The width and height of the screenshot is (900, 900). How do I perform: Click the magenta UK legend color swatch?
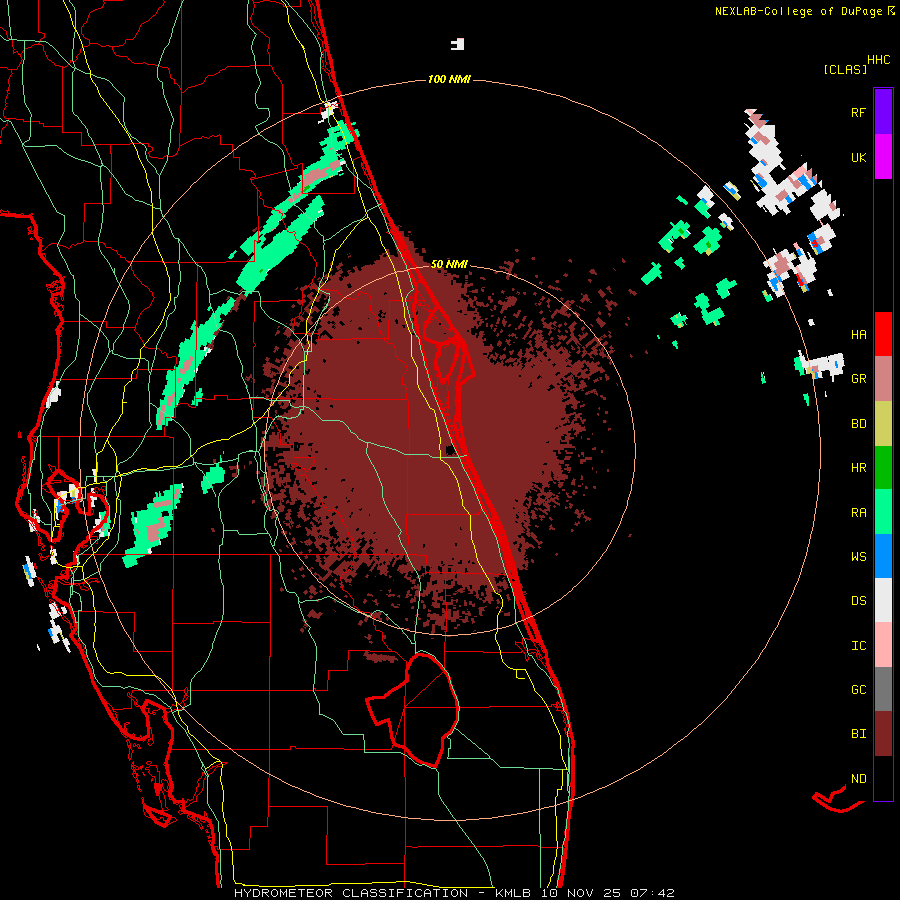pyautogui.click(x=883, y=157)
